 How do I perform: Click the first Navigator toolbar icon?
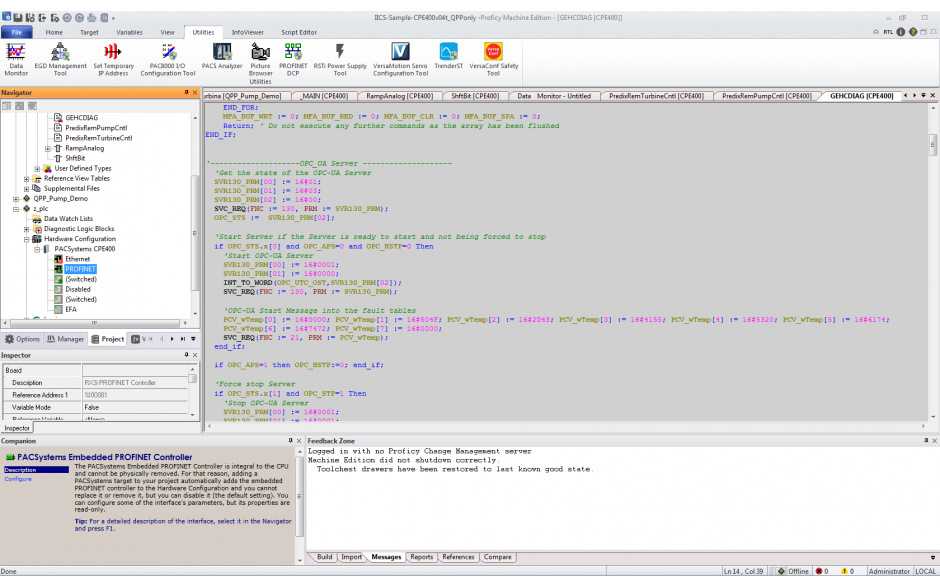coord(7,106)
